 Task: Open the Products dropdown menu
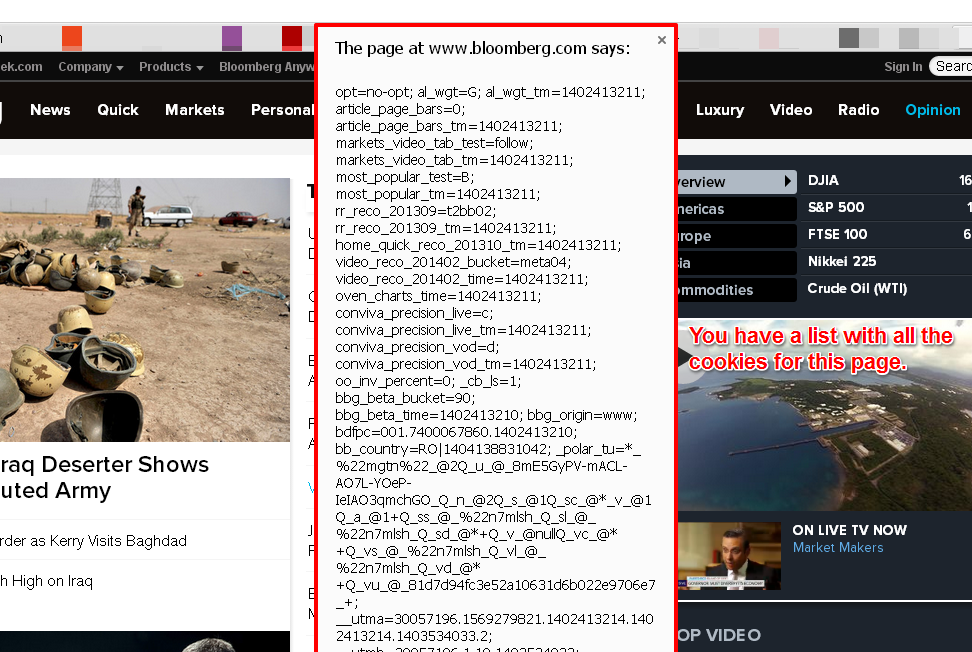(x=171, y=67)
